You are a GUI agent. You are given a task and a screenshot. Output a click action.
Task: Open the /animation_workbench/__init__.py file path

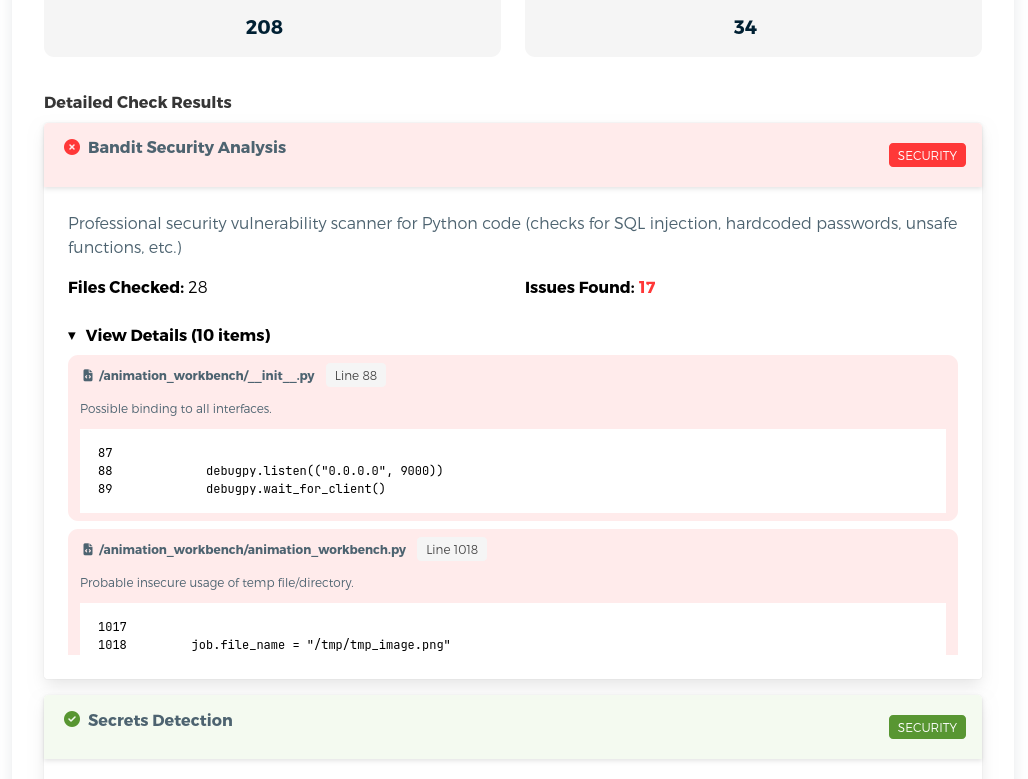pos(206,376)
